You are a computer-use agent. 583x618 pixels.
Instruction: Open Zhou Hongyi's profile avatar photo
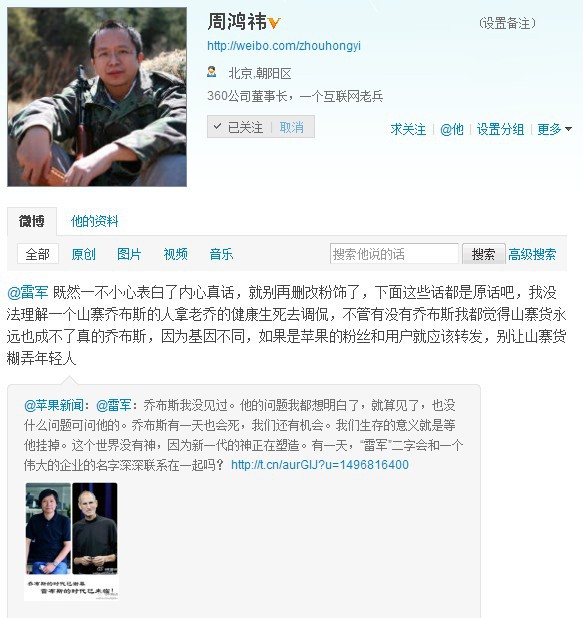[97, 97]
